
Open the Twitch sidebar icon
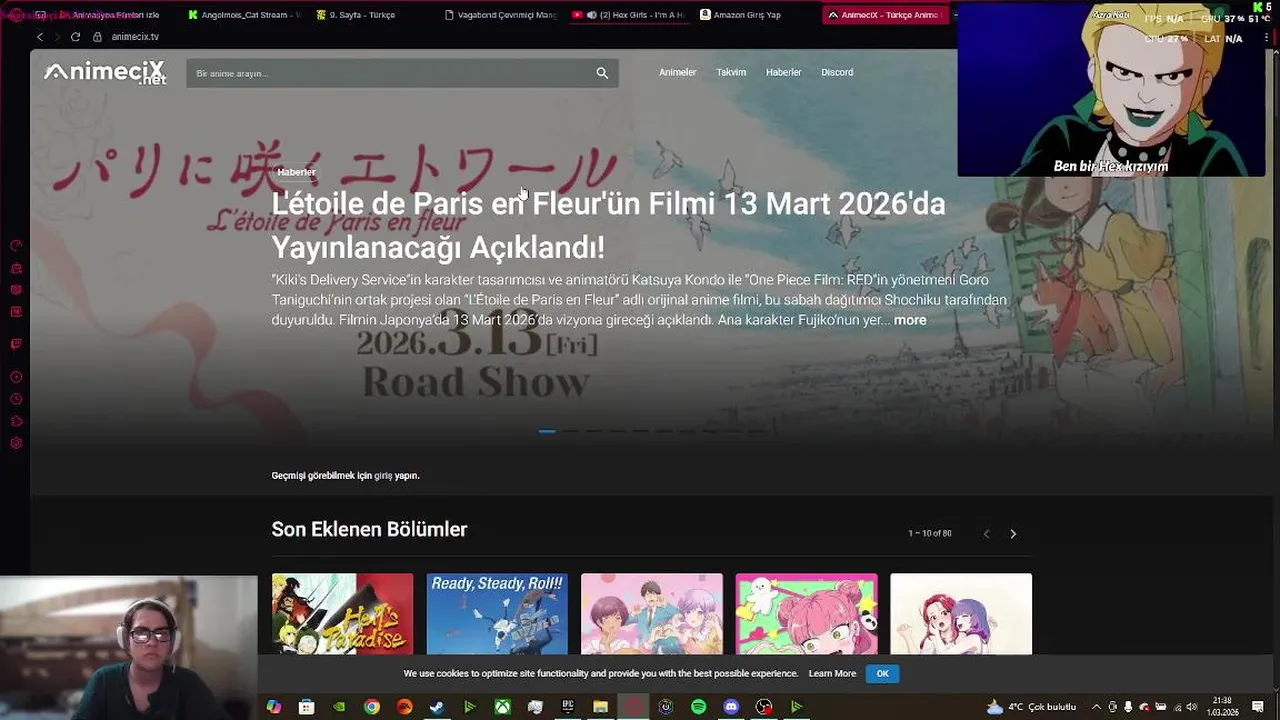[x=16, y=344]
